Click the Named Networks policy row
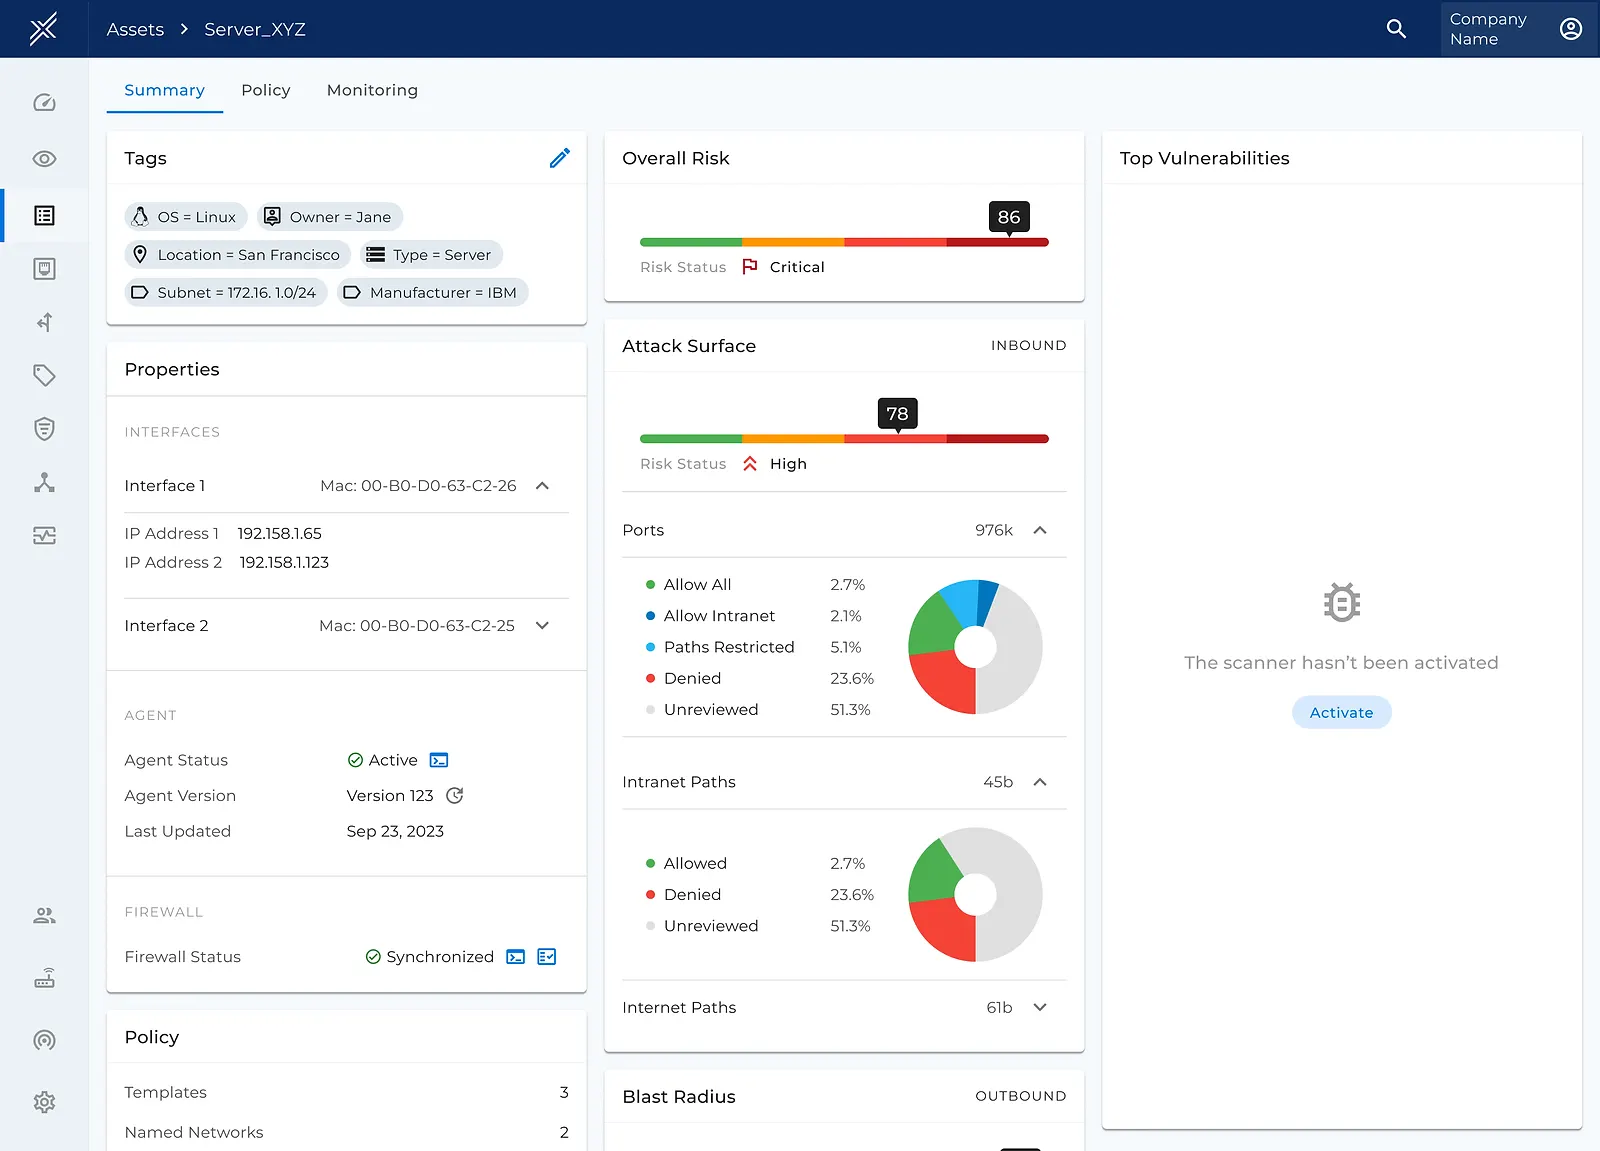 coord(346,1132)
